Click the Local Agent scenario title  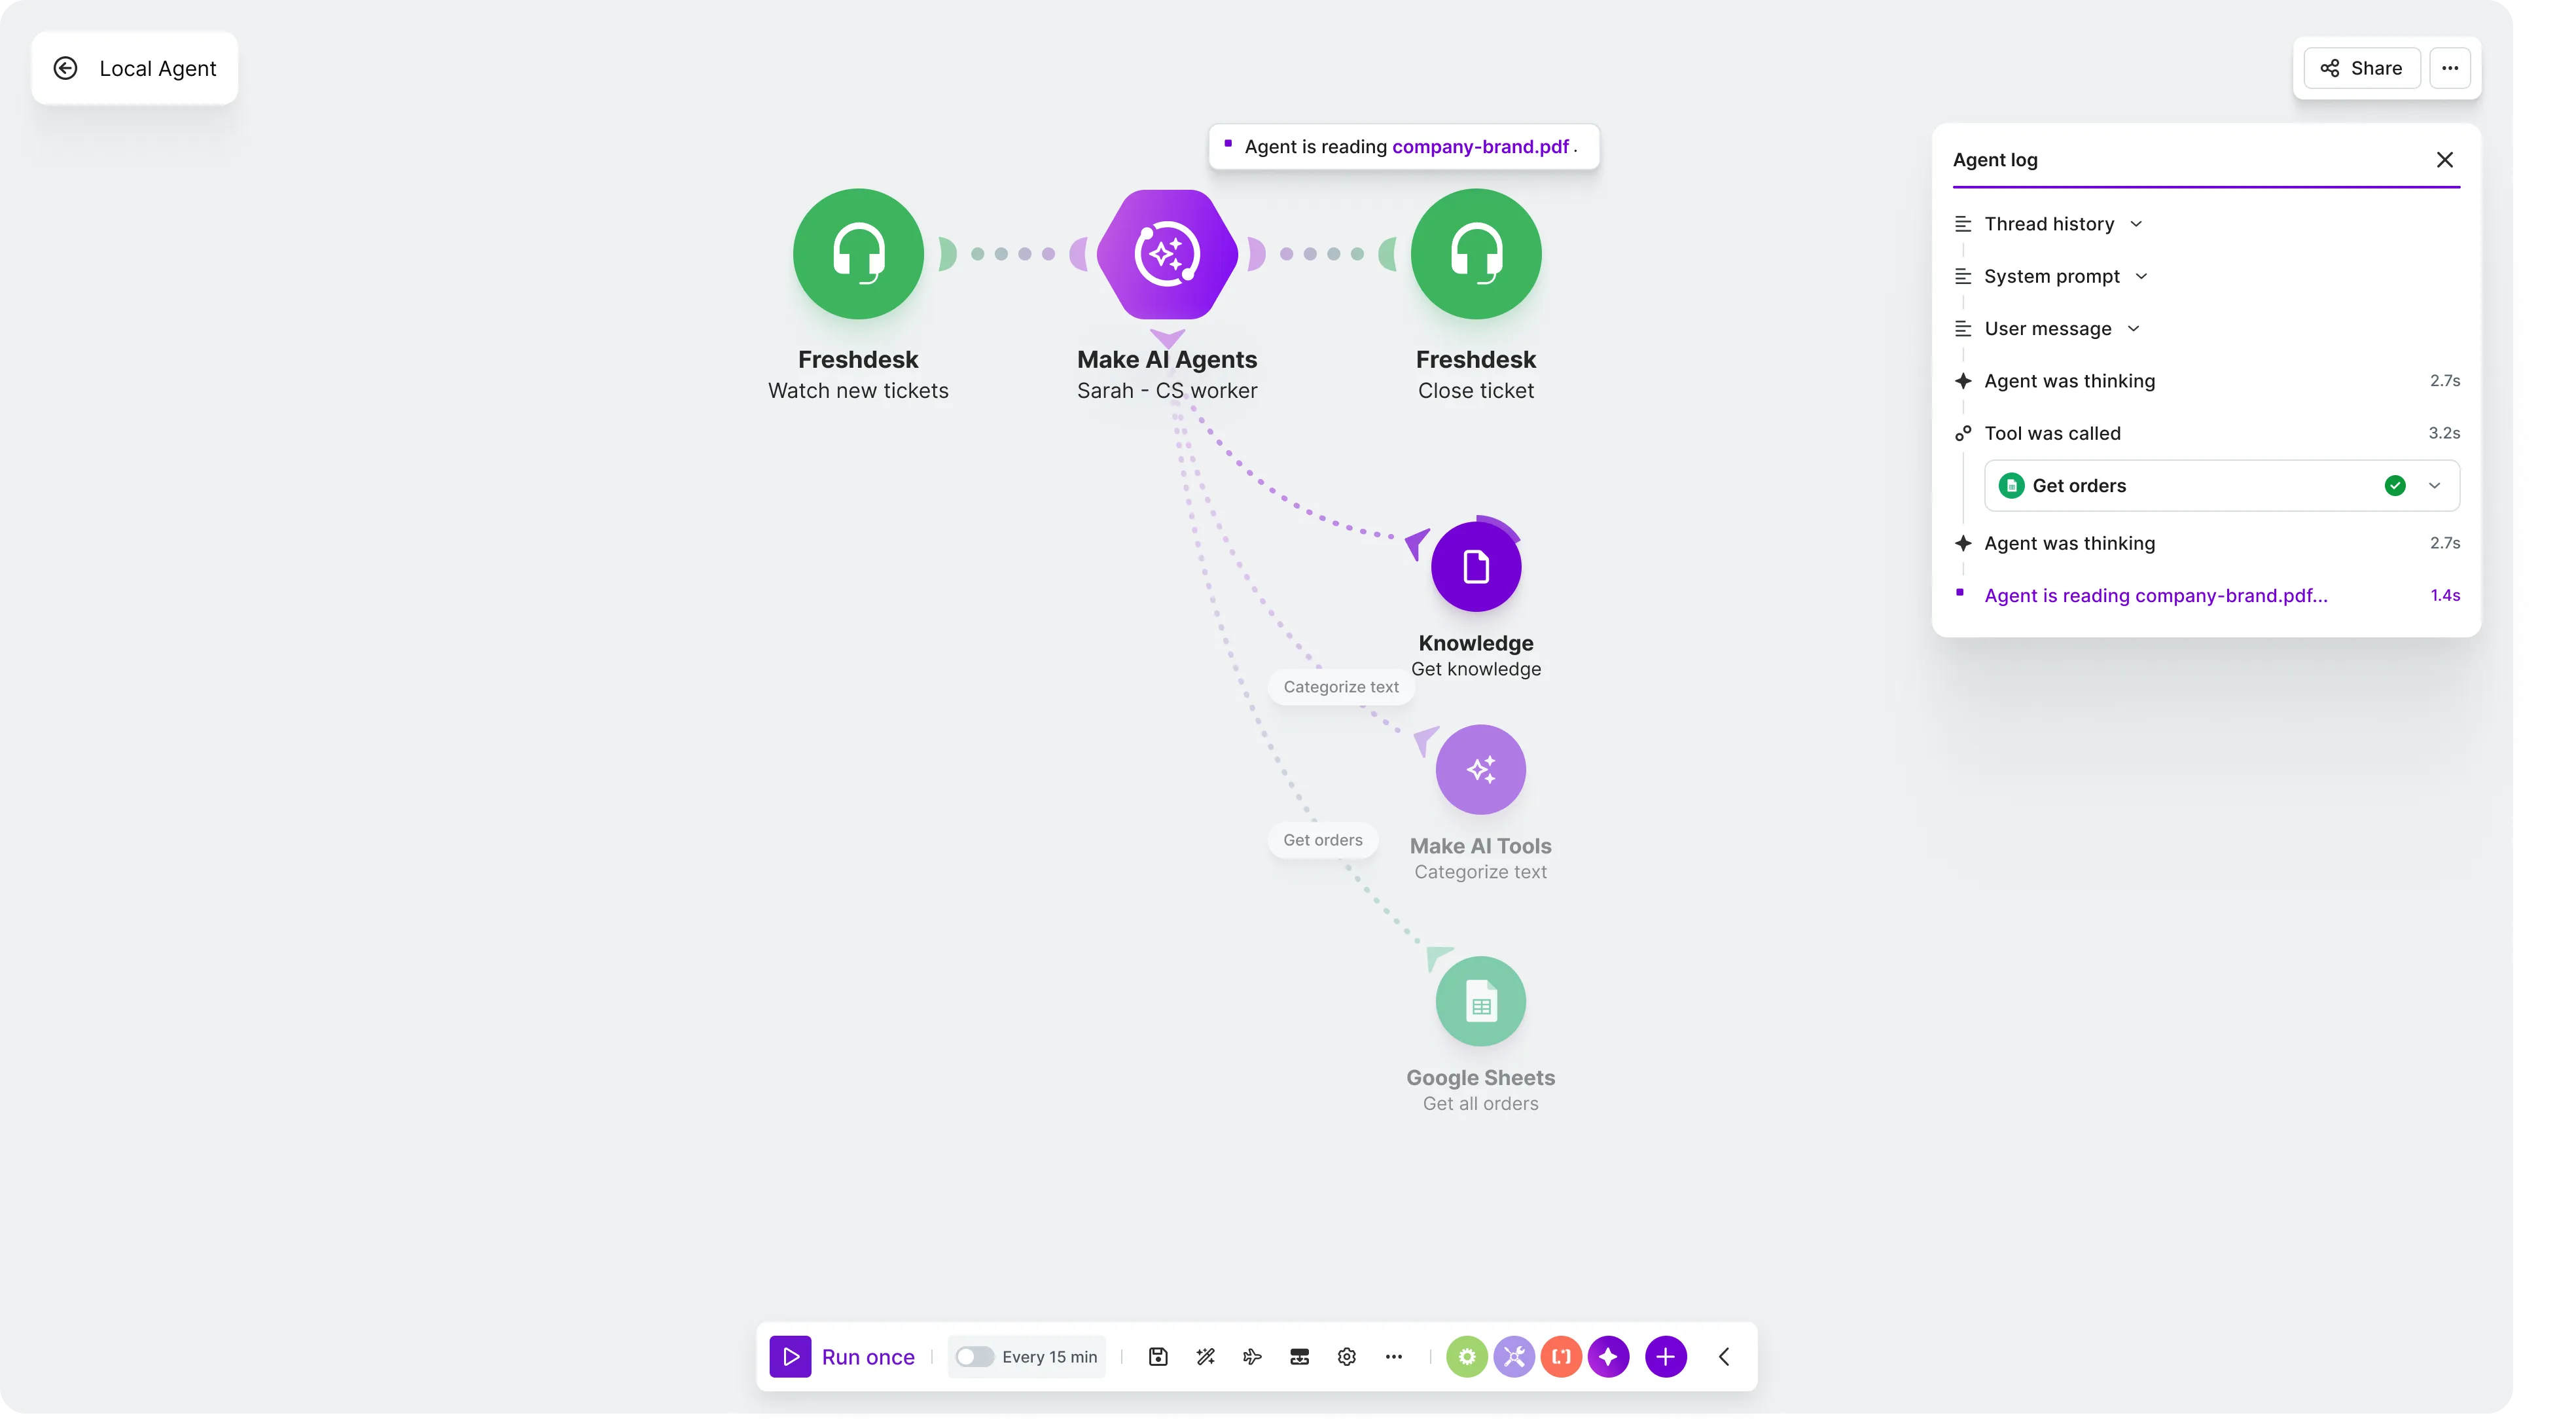(x=158, y=68)
